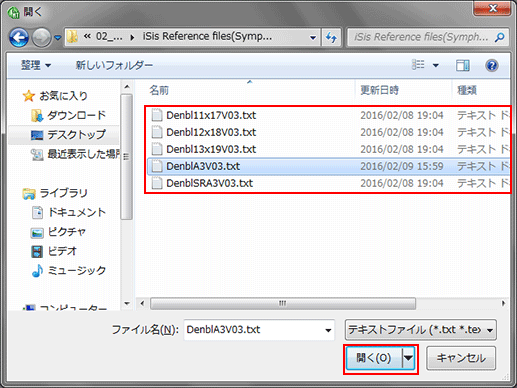Click the ライブラリ folder icon
This screenshot has width=517, height=388.
click(29, 194)
